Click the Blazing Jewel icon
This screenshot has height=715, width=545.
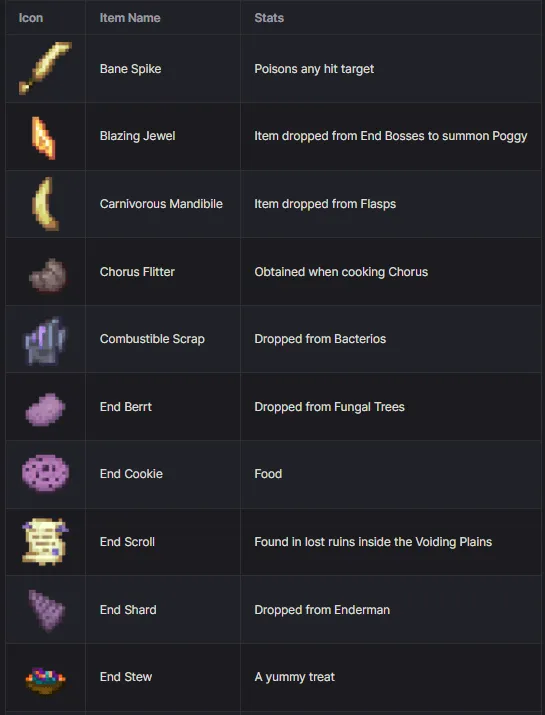click(x=44, y=138)
